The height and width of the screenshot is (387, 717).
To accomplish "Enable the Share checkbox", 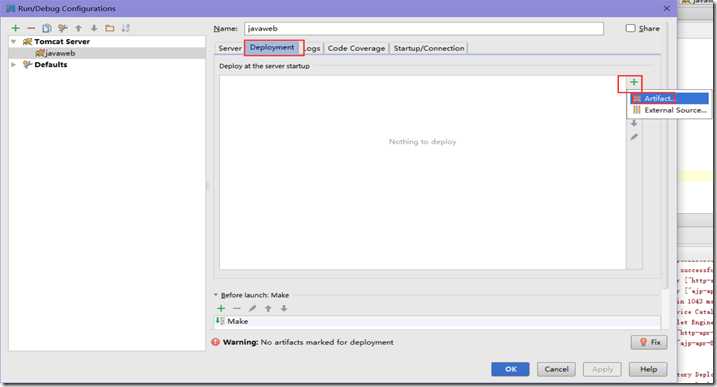I will (x=631, y=28).
